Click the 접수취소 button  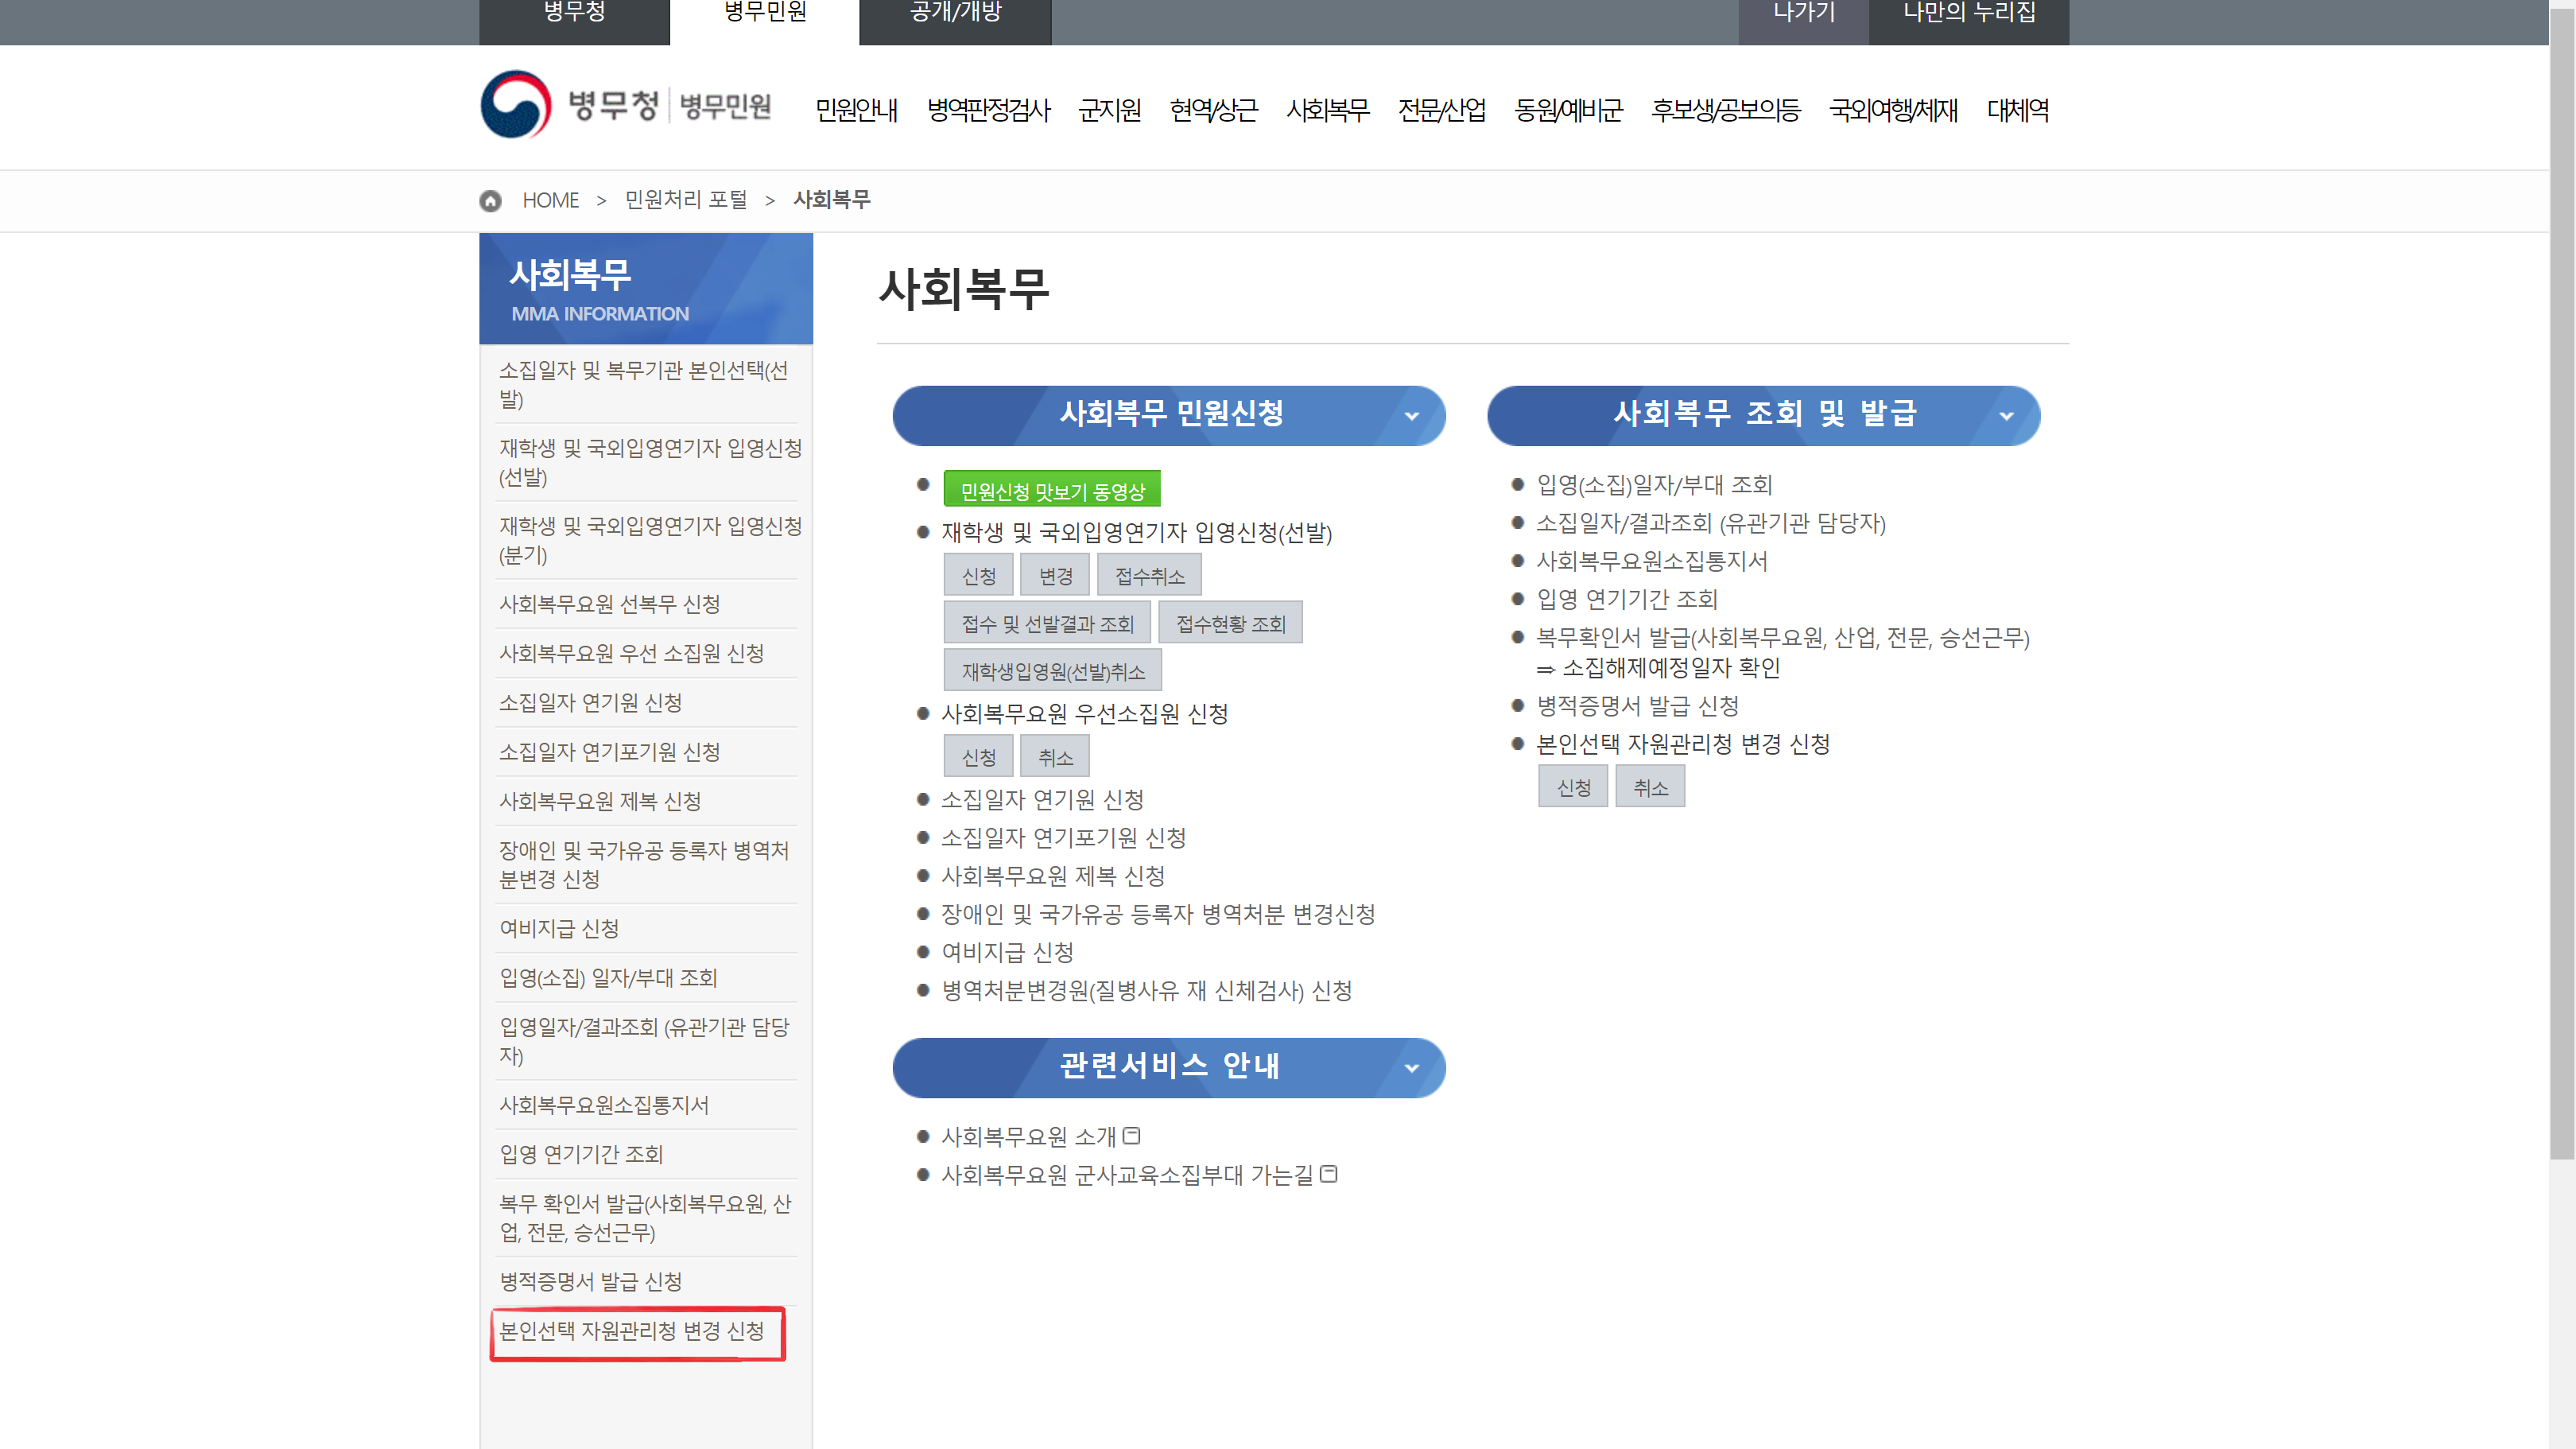click(1150, 576)
